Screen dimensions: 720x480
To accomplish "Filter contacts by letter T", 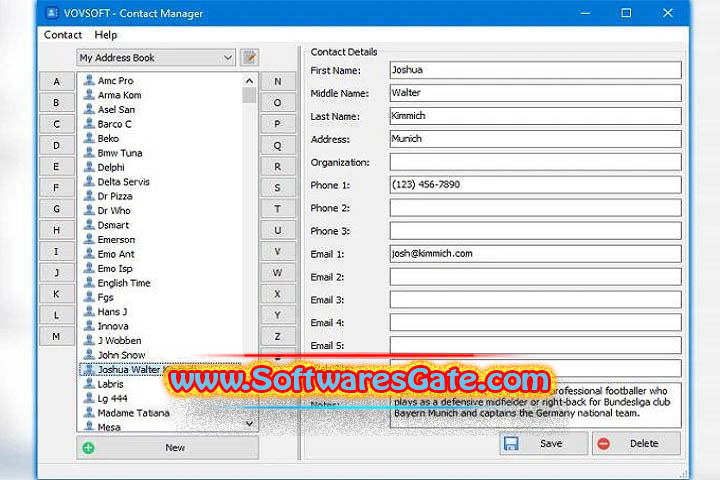I will [278, 209].
